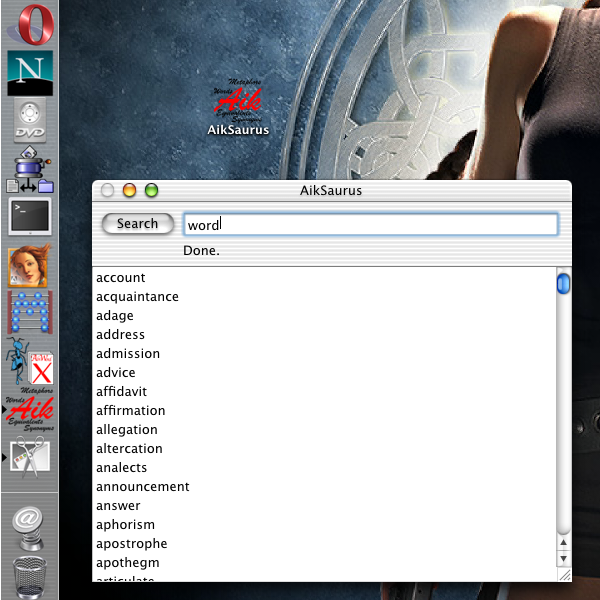This screenshot has height=600, width=600.
Task: Click the AikSaurus icon in the dock
Action: click(30, 412)
